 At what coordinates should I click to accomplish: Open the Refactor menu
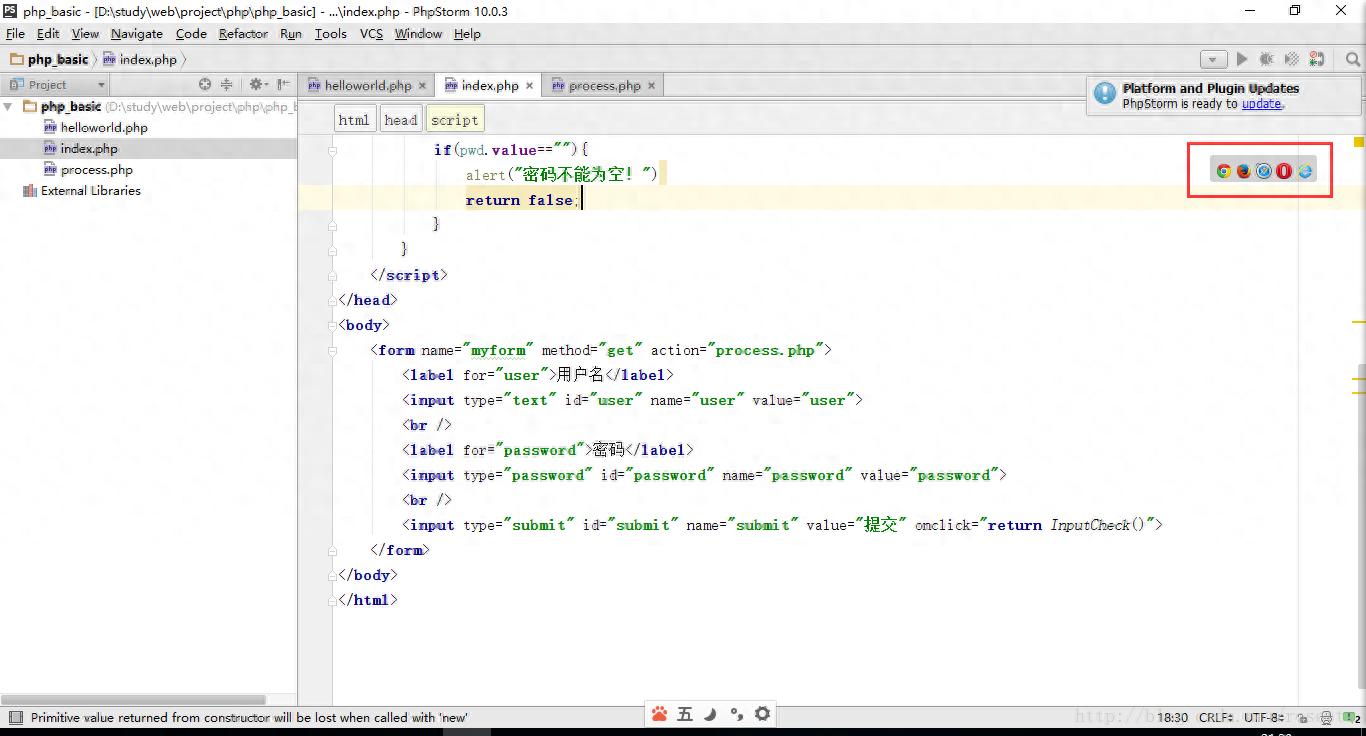coord(243,34)
